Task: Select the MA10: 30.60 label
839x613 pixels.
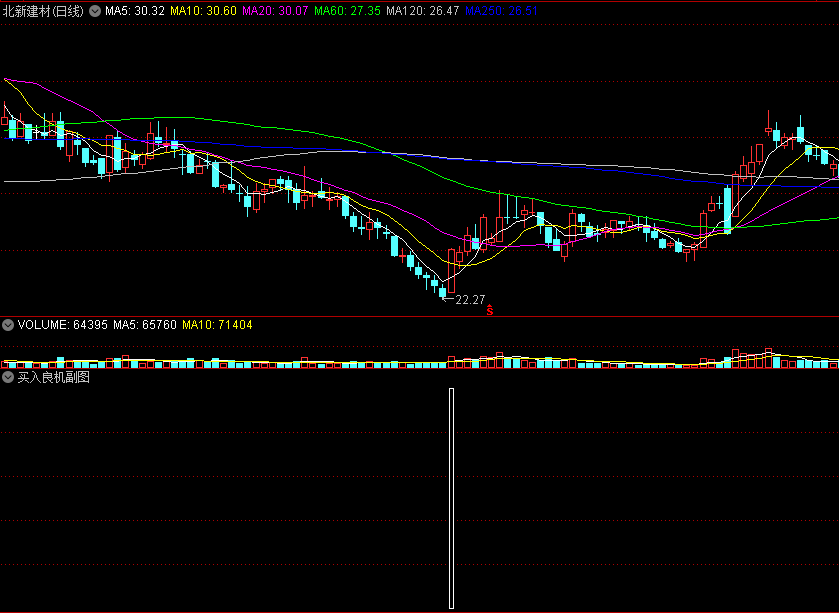Action: 203,11
